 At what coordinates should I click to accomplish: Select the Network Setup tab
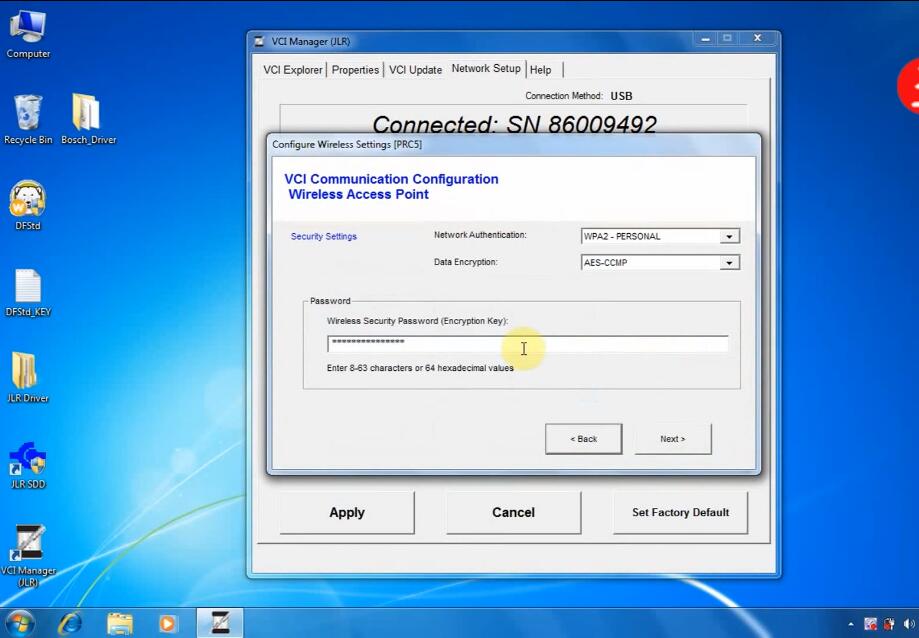[x=486, y=69]
